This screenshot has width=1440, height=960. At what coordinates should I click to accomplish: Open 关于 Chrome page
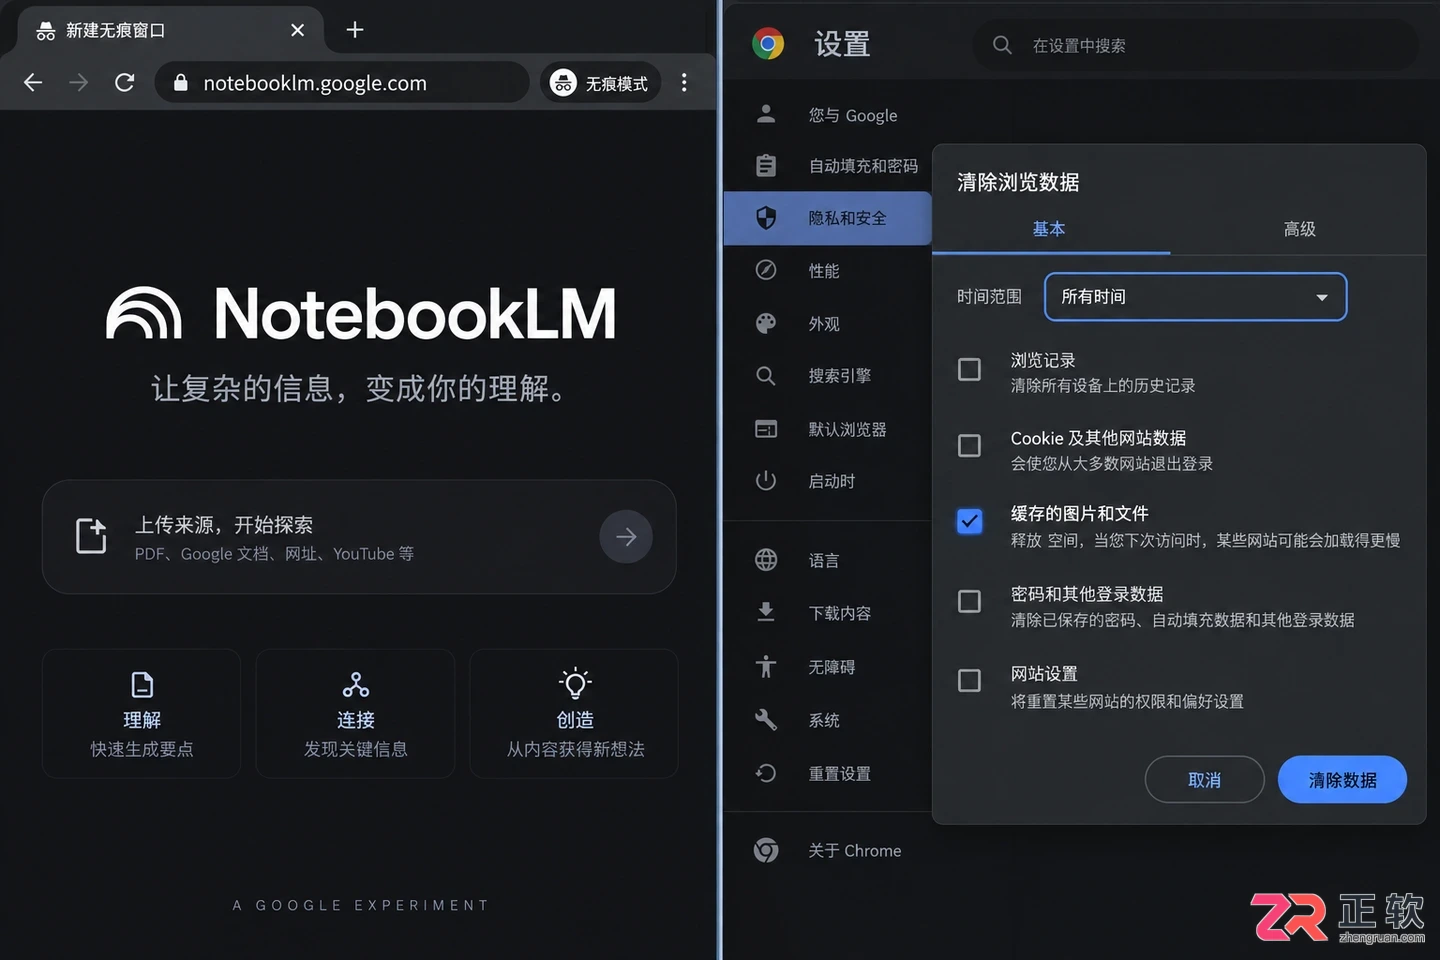pos(828,851)
